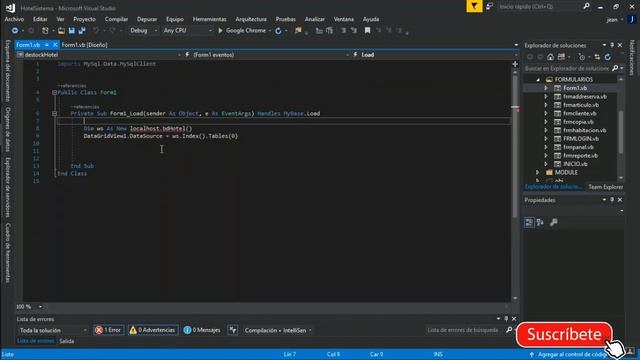Click the error list filter funnel icon

pos(233,330)
